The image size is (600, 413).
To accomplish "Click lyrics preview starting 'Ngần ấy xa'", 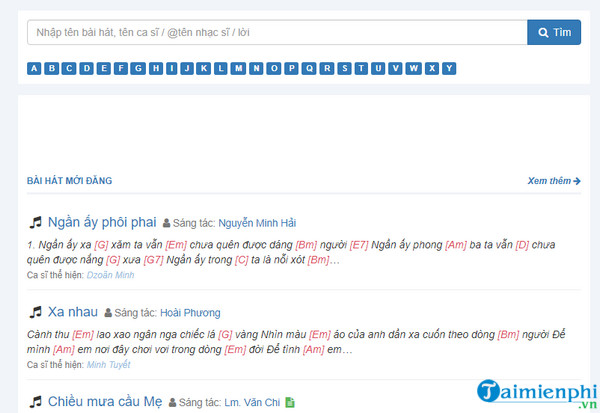I will [x=291, y=253].
